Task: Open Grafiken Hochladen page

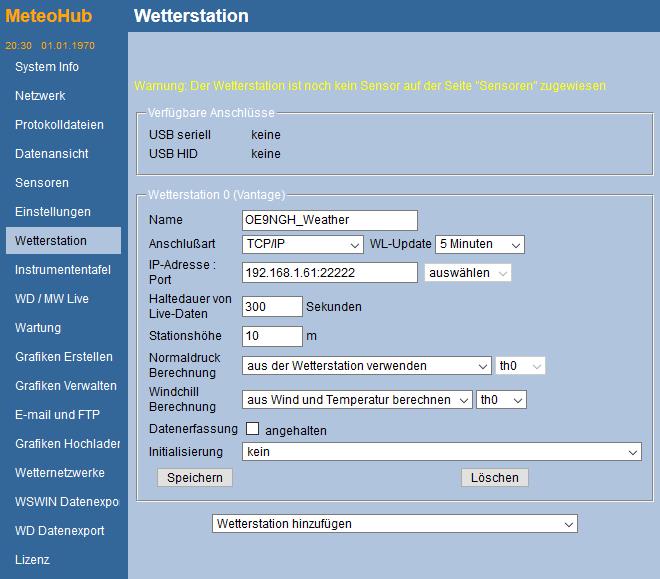Action: (67, 444)
